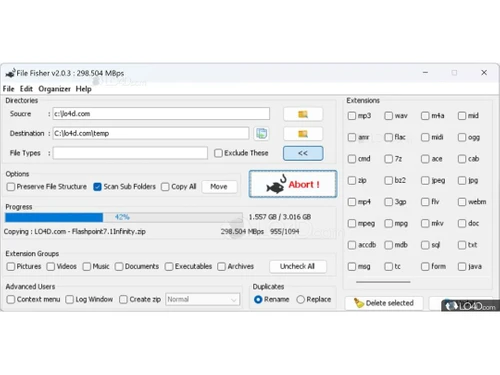This screenshot has width=500, height=375.
Task: Click Delete selected button
Action: tap(384, 303)
